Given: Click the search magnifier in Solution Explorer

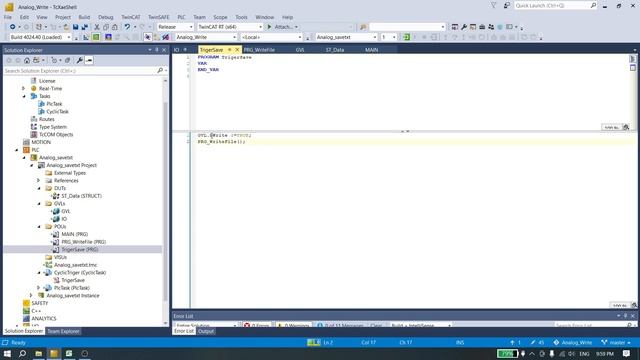Looking at the screenshot, I should pos(160,71).
